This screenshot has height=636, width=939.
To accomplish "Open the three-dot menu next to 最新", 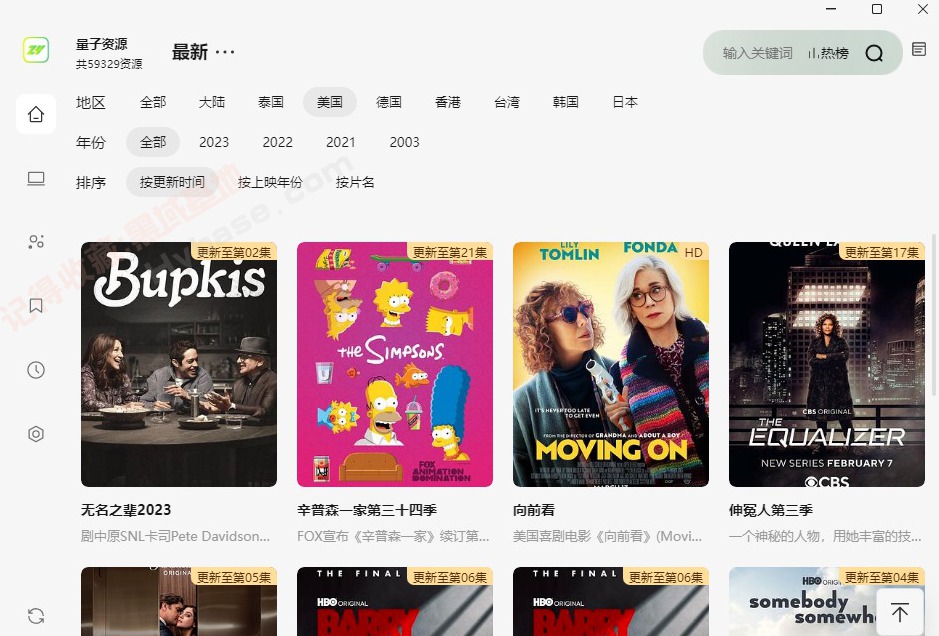I will point(225,52).
